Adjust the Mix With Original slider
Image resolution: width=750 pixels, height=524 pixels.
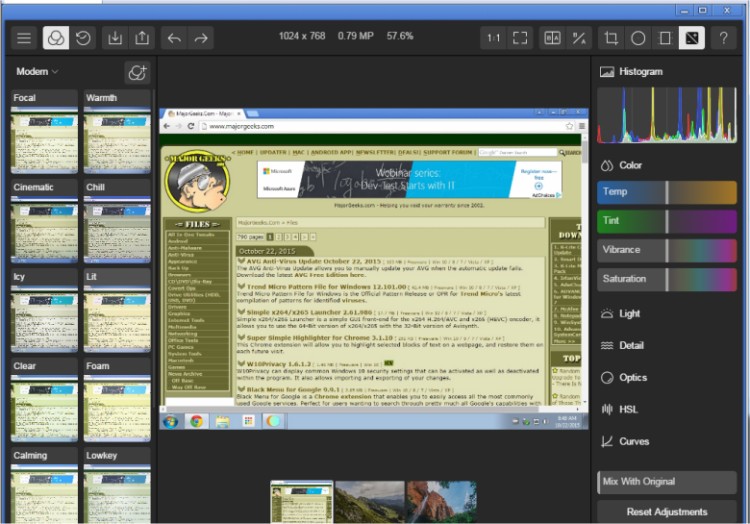pyautogui.click(x=667, y=482)
